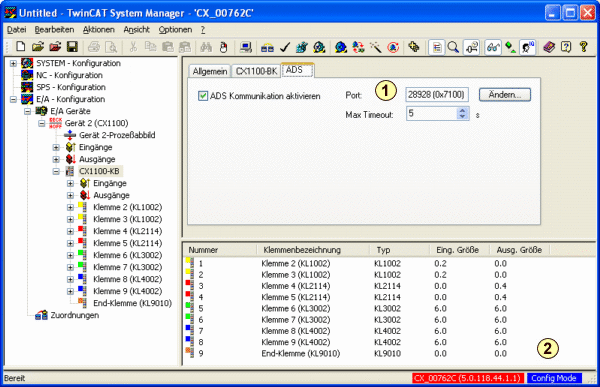The width and height of the screenshot is (600, 387).
Task: Click the Max Timeout input field
Action: point(432,113)
